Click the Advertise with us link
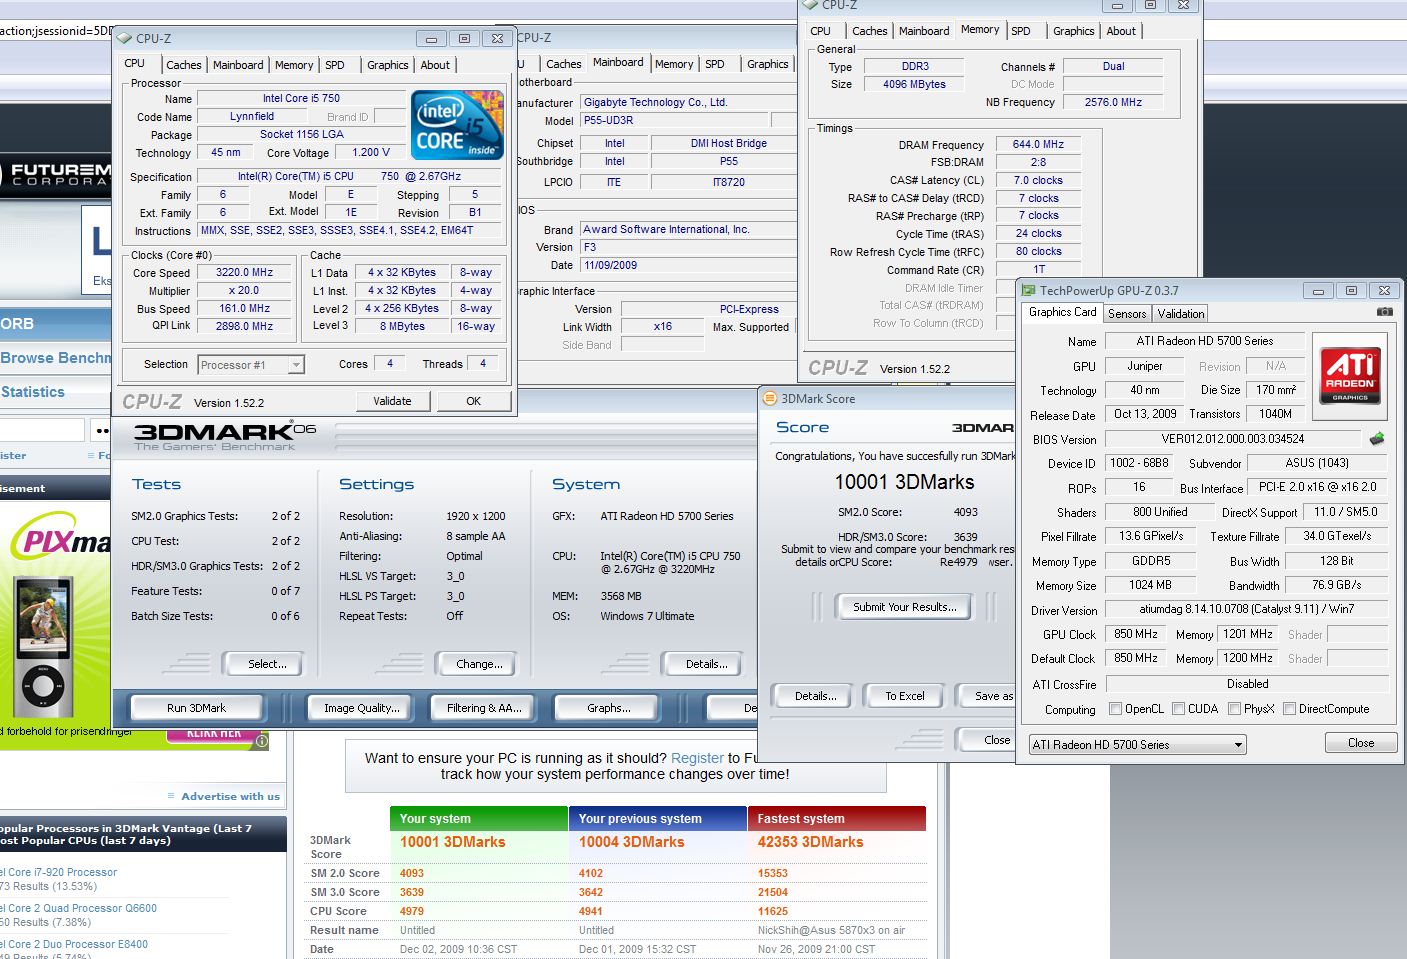The image size is (1407, 959). click(230, 797)
